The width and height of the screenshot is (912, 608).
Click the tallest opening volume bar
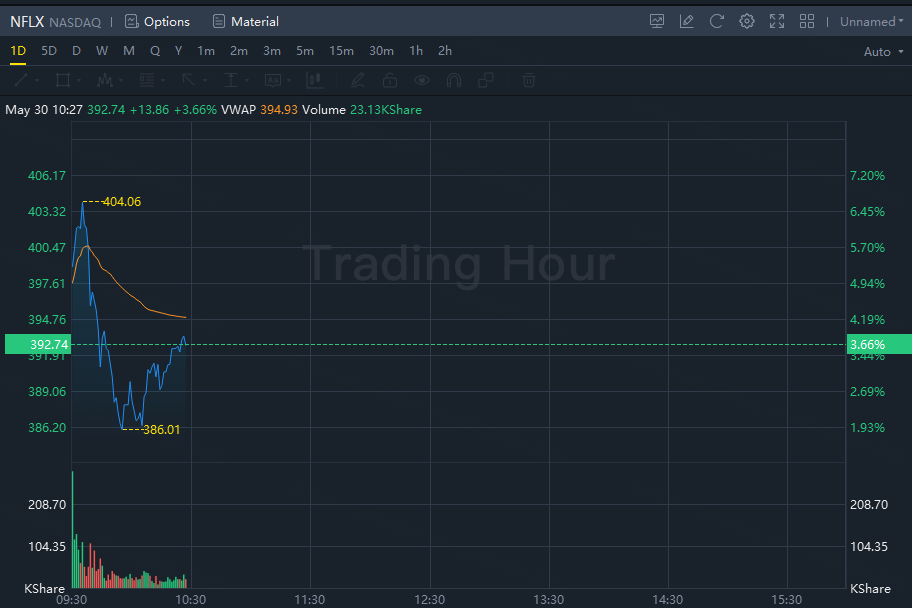click(x=73, y=529)
